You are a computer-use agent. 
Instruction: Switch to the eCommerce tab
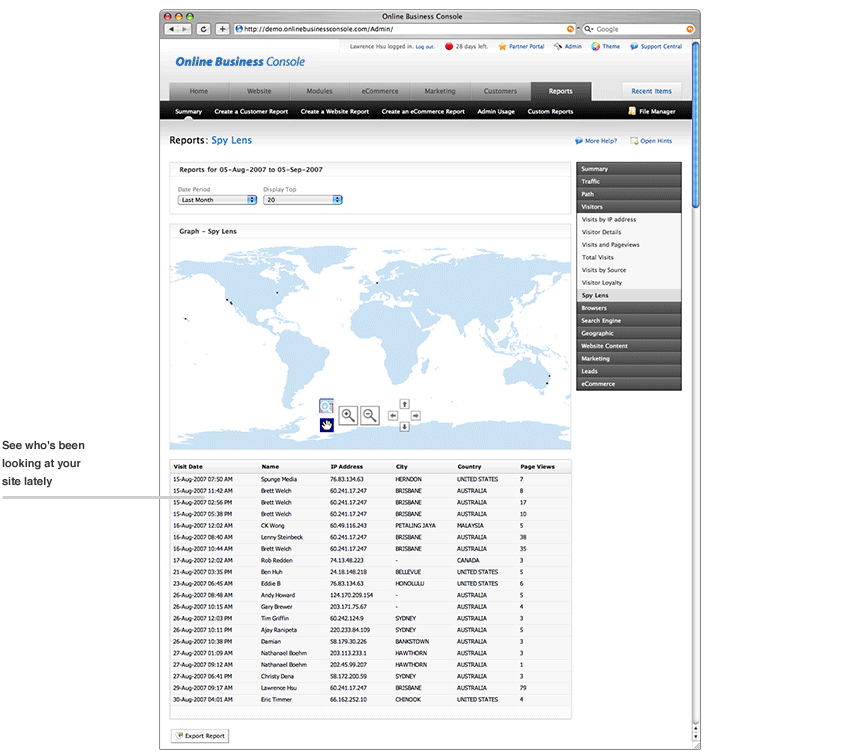coord(379,91)
